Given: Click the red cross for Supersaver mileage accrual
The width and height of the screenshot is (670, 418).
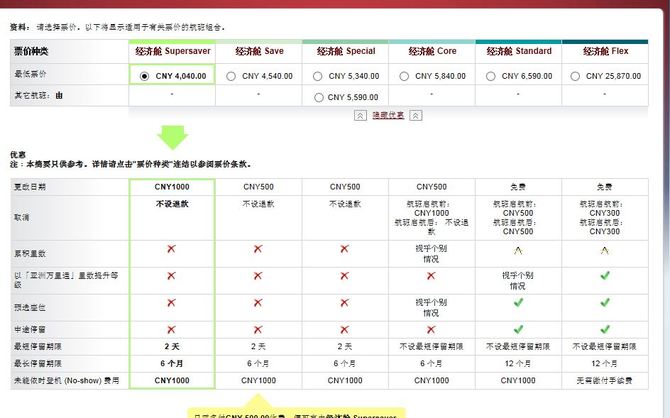Looking at the screenshot, I should tap(171, 249).
